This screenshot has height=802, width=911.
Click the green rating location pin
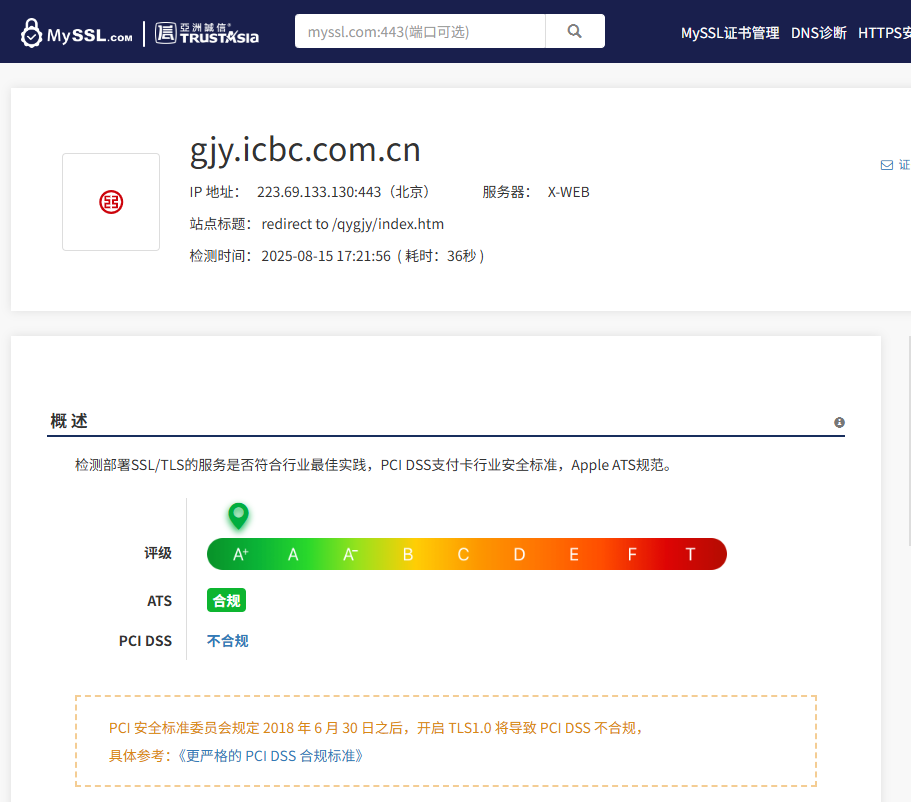click(x=238, y=515)
